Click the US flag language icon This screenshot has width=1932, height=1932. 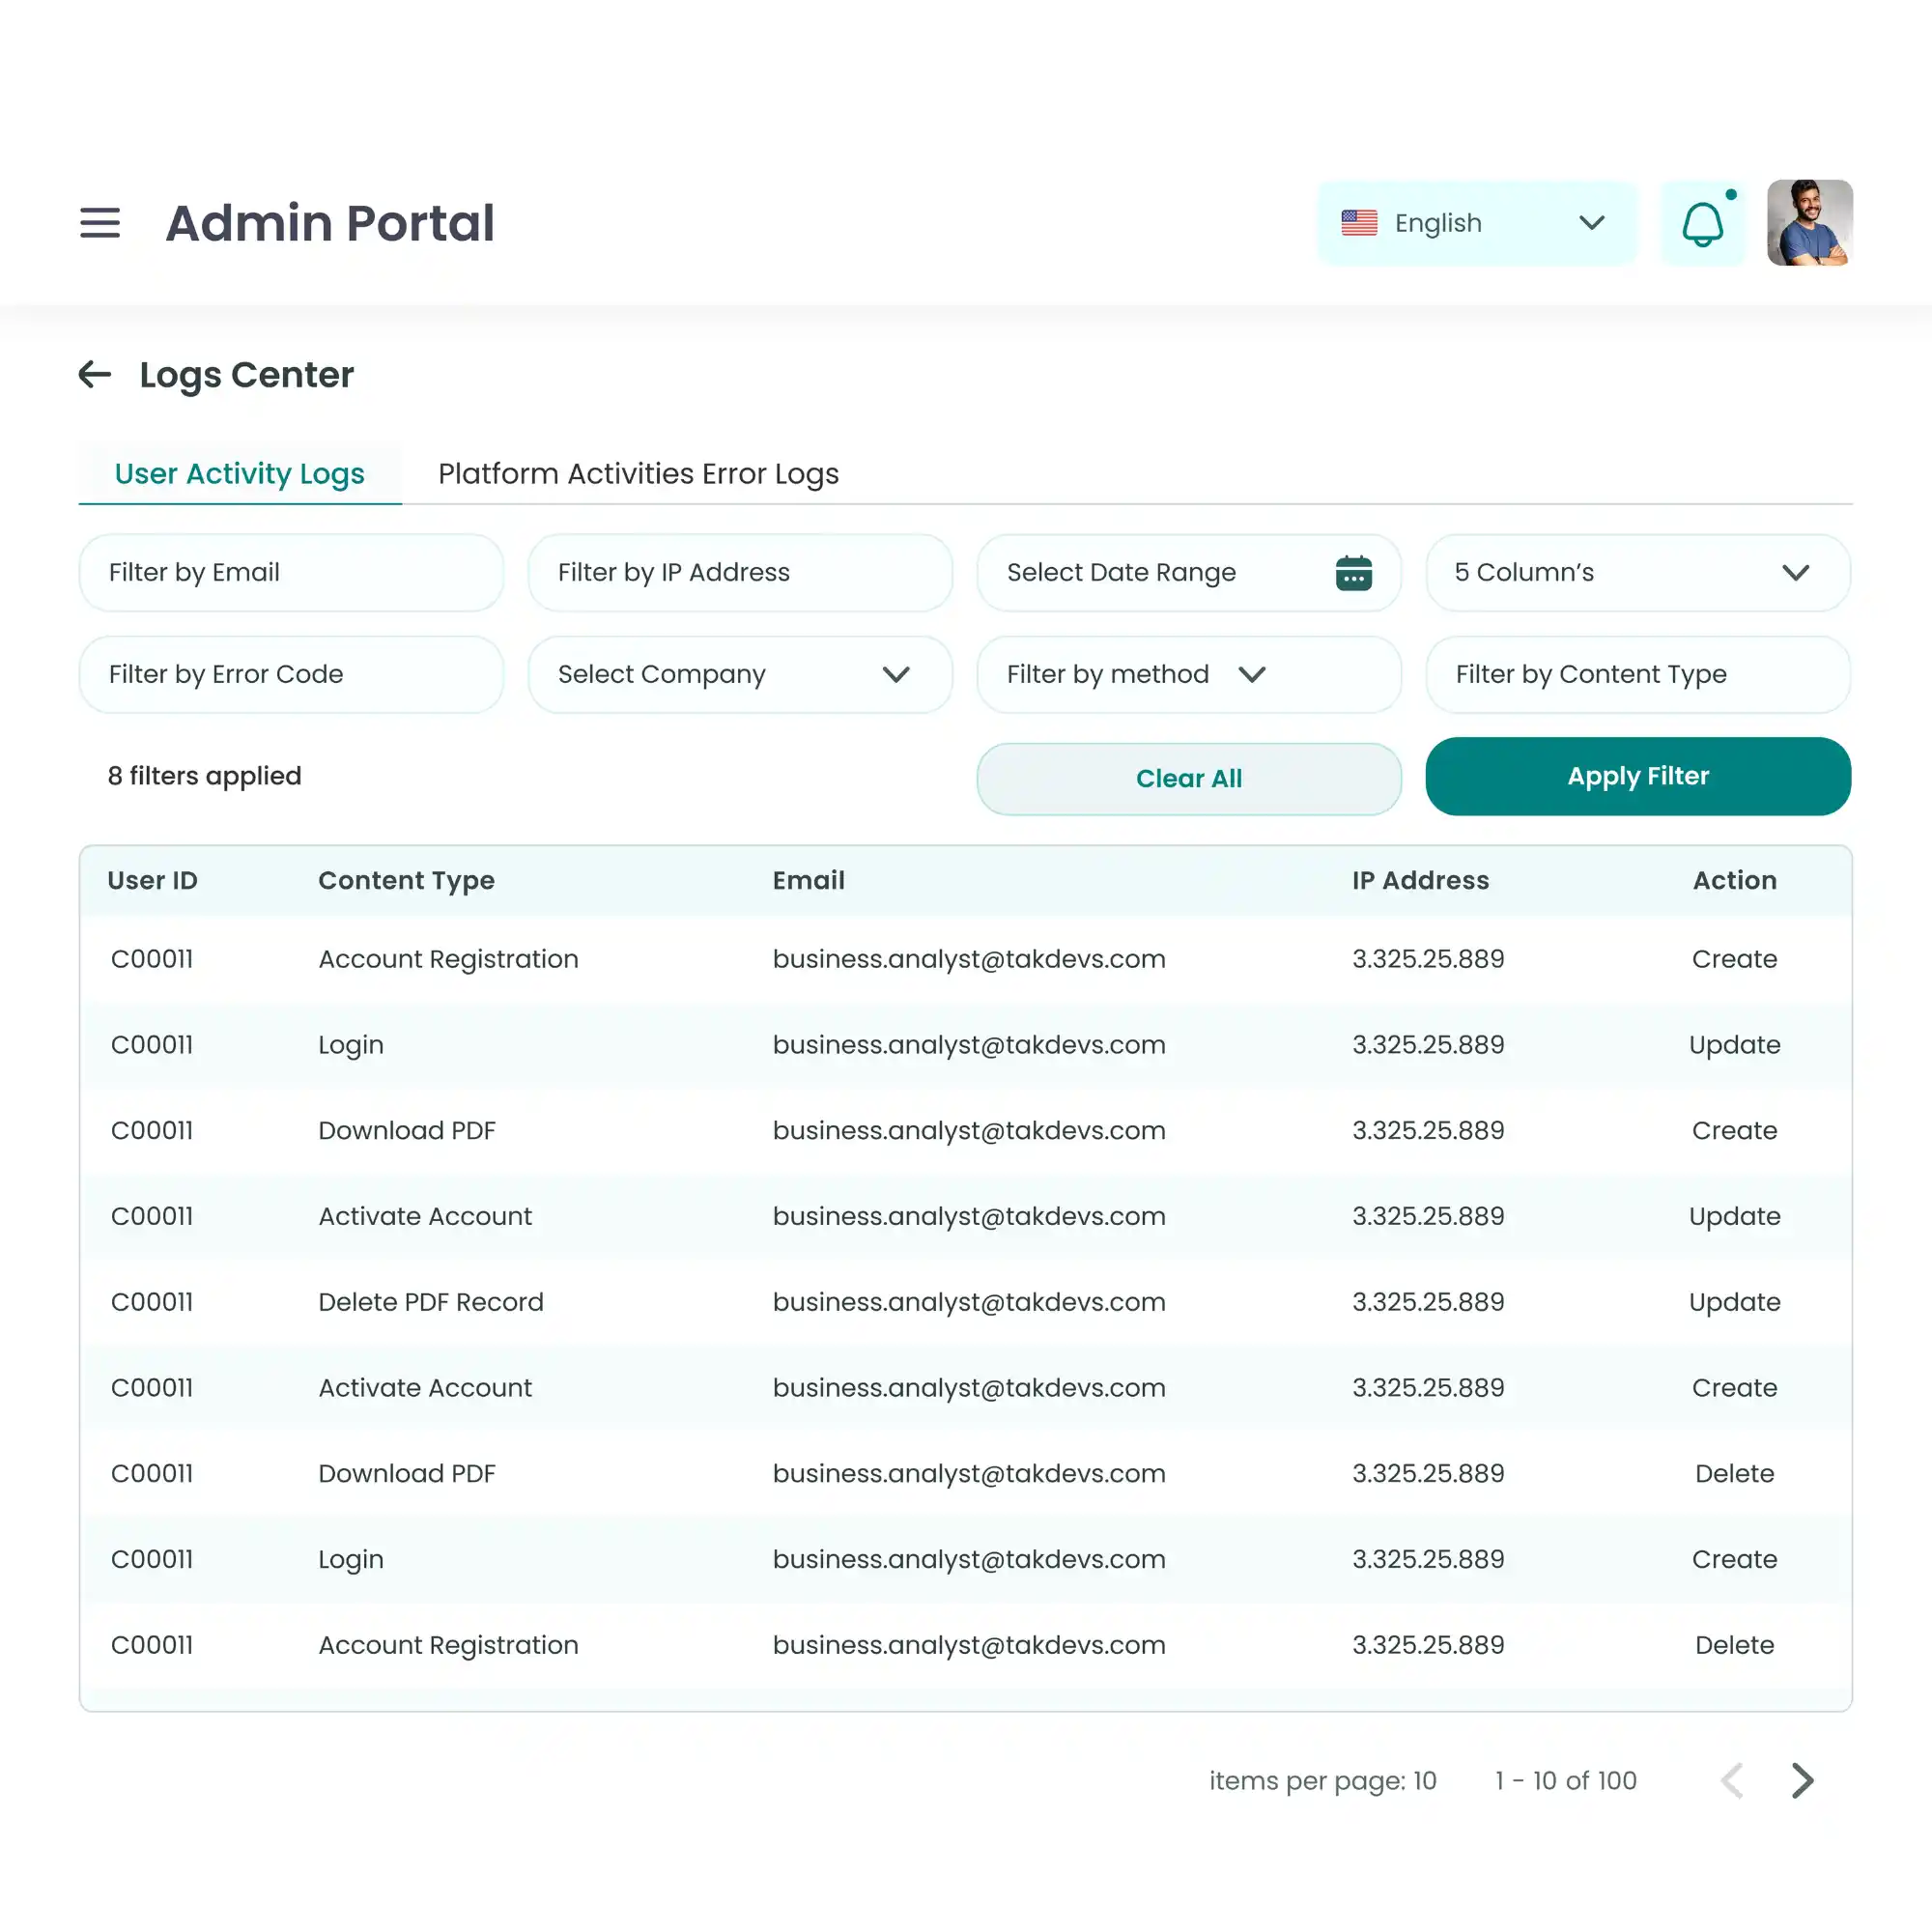click(1359, 223)
